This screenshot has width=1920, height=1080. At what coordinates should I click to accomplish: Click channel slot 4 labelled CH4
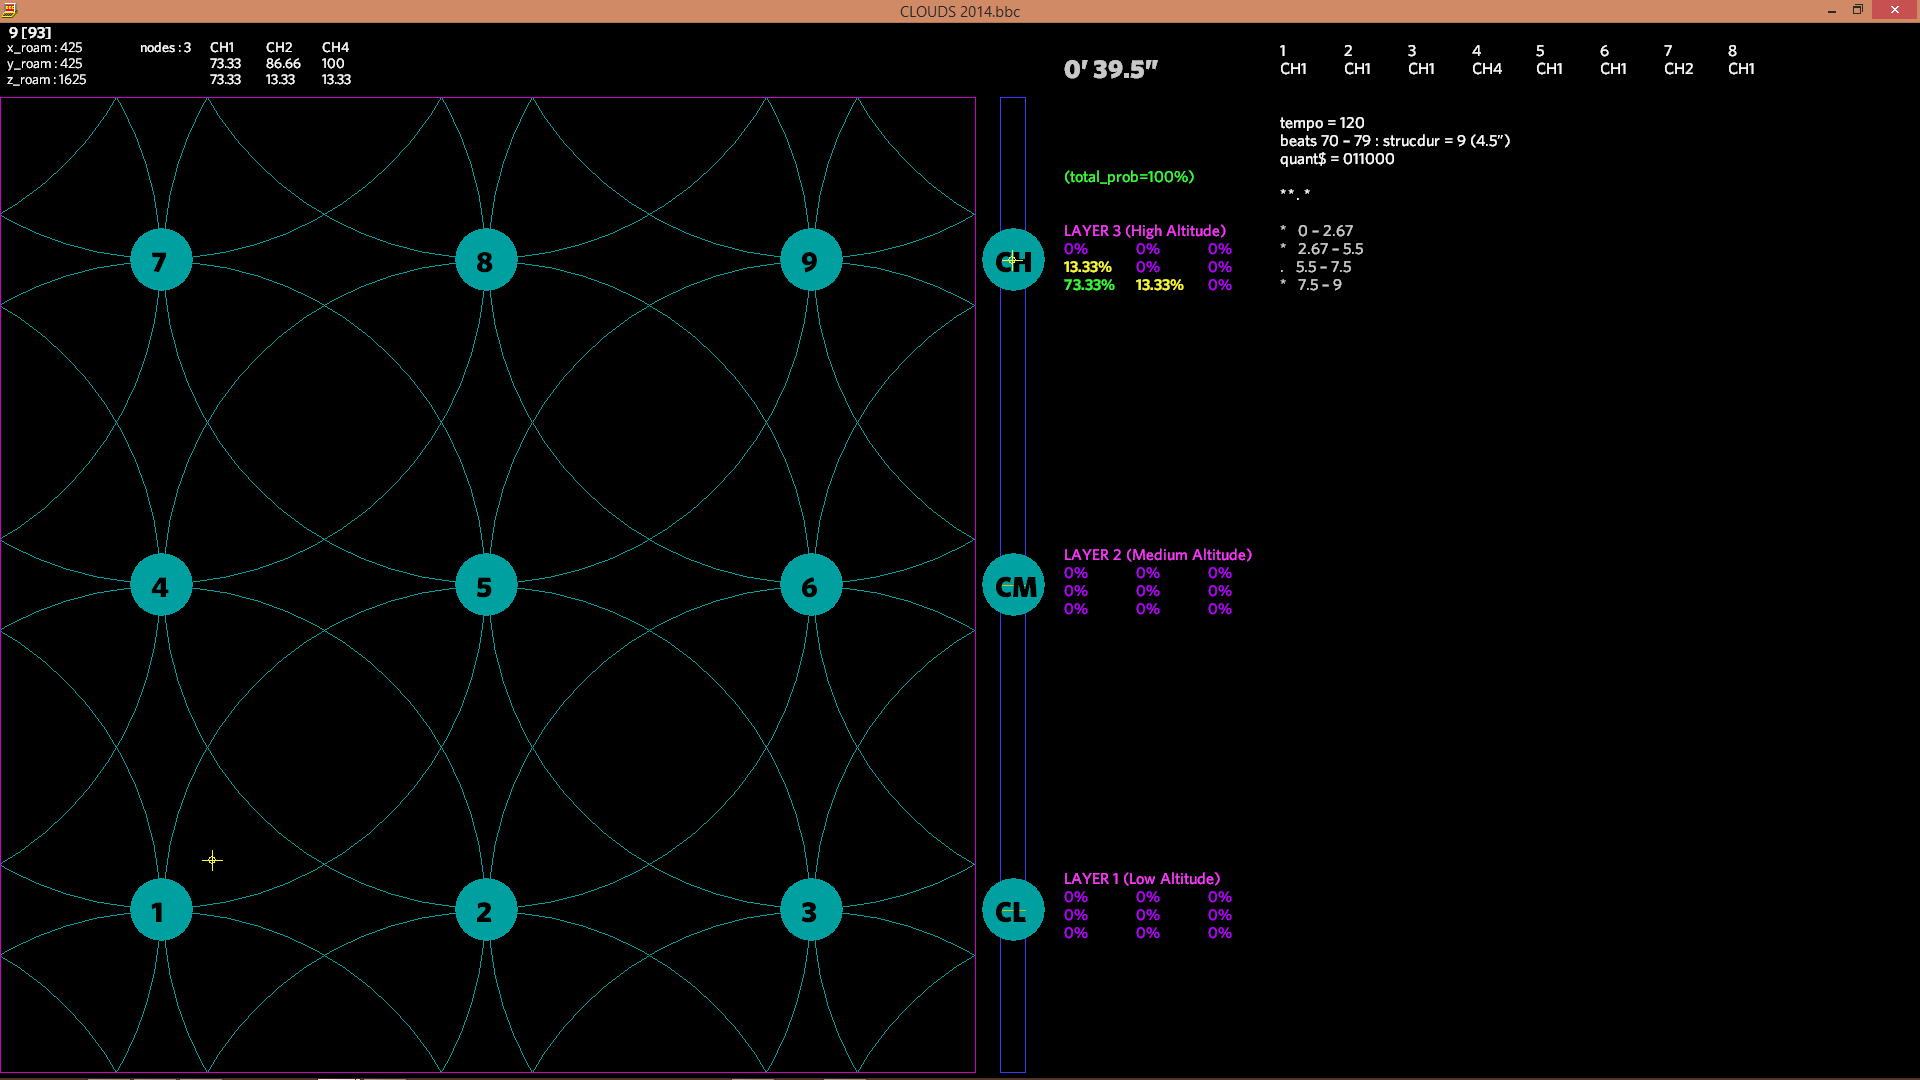coord(1486,60)
